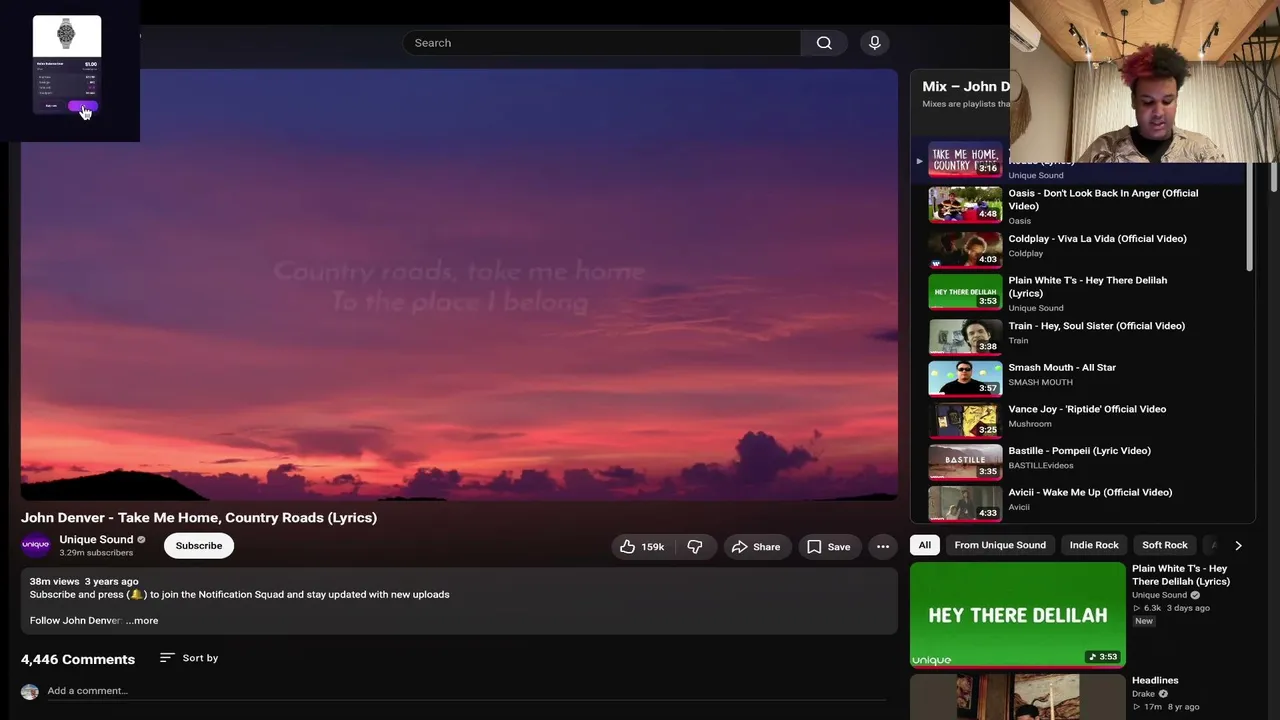Click the recommended title 'Plain White T's - Hey There Delilah (Lyrics)'
This screenshot has height=720, width=1280.
(1181, 575)
